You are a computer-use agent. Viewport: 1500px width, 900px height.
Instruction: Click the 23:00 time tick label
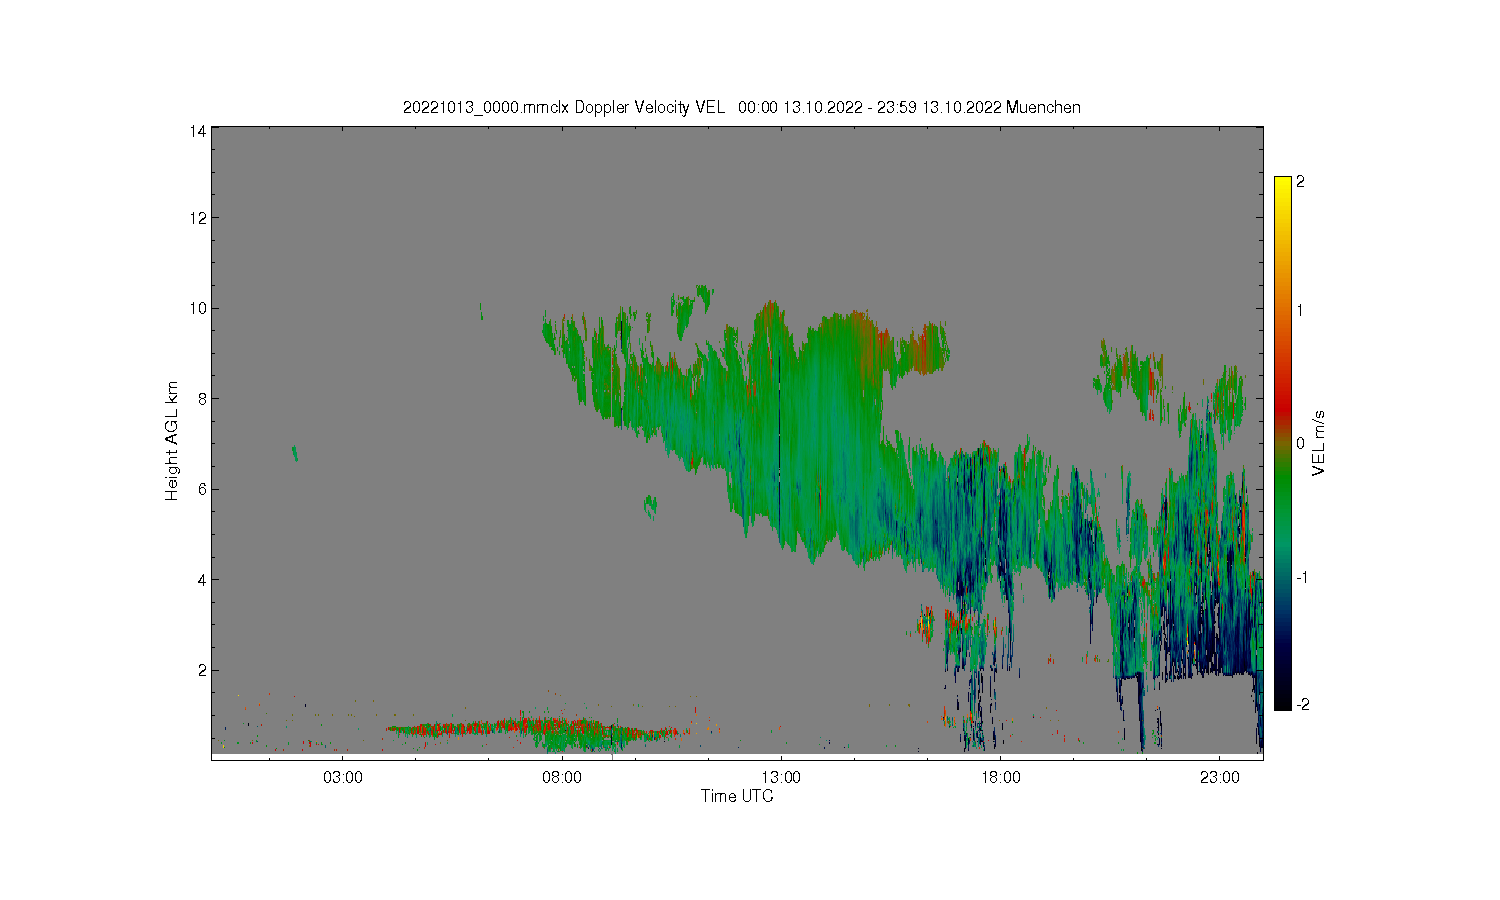[1219, 777]
